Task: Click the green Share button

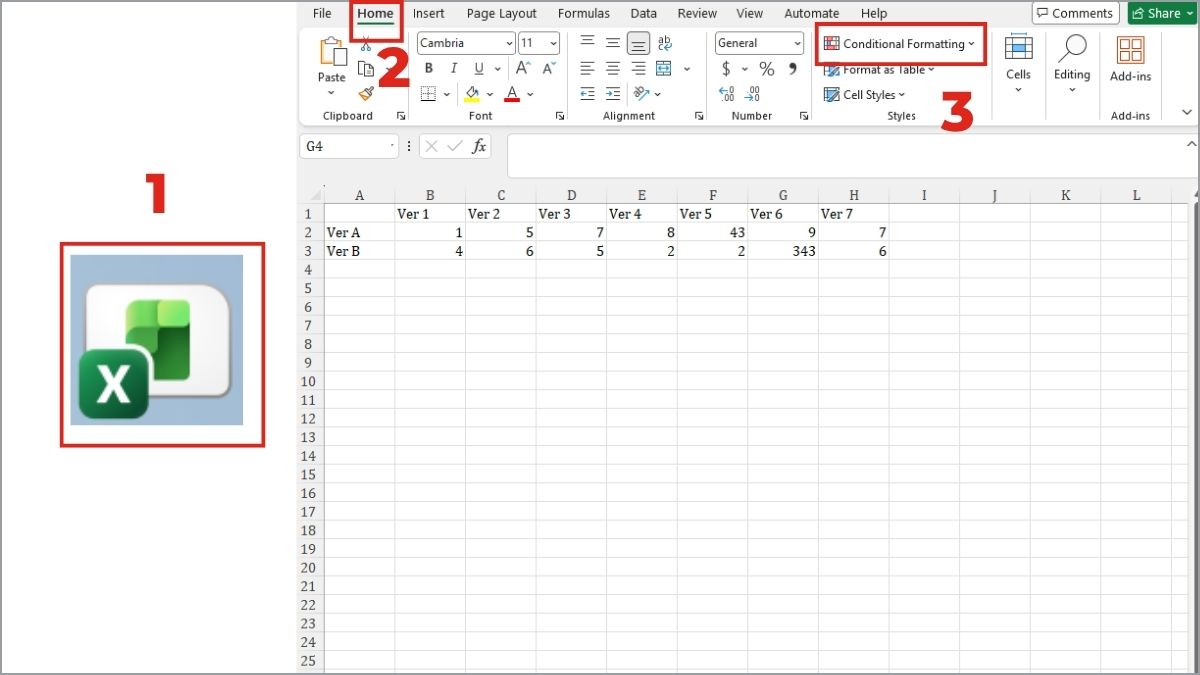Action: tap(1163, 13)
